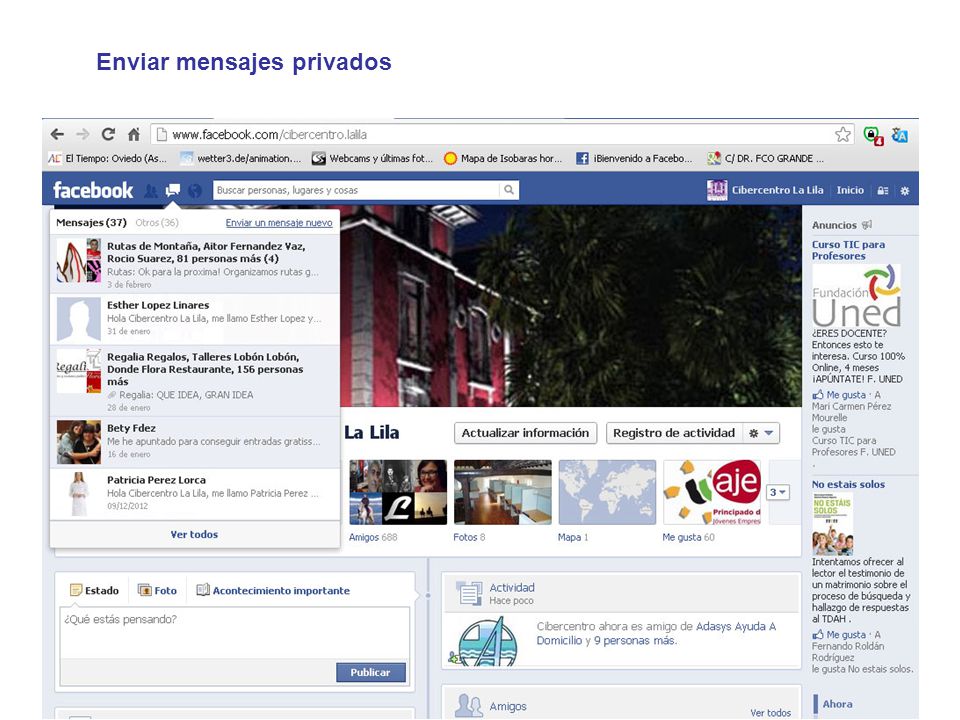Open Webcams y últimas fot... bookmark
The height and width of the screenshot is (720, 960).
(372, 159)
